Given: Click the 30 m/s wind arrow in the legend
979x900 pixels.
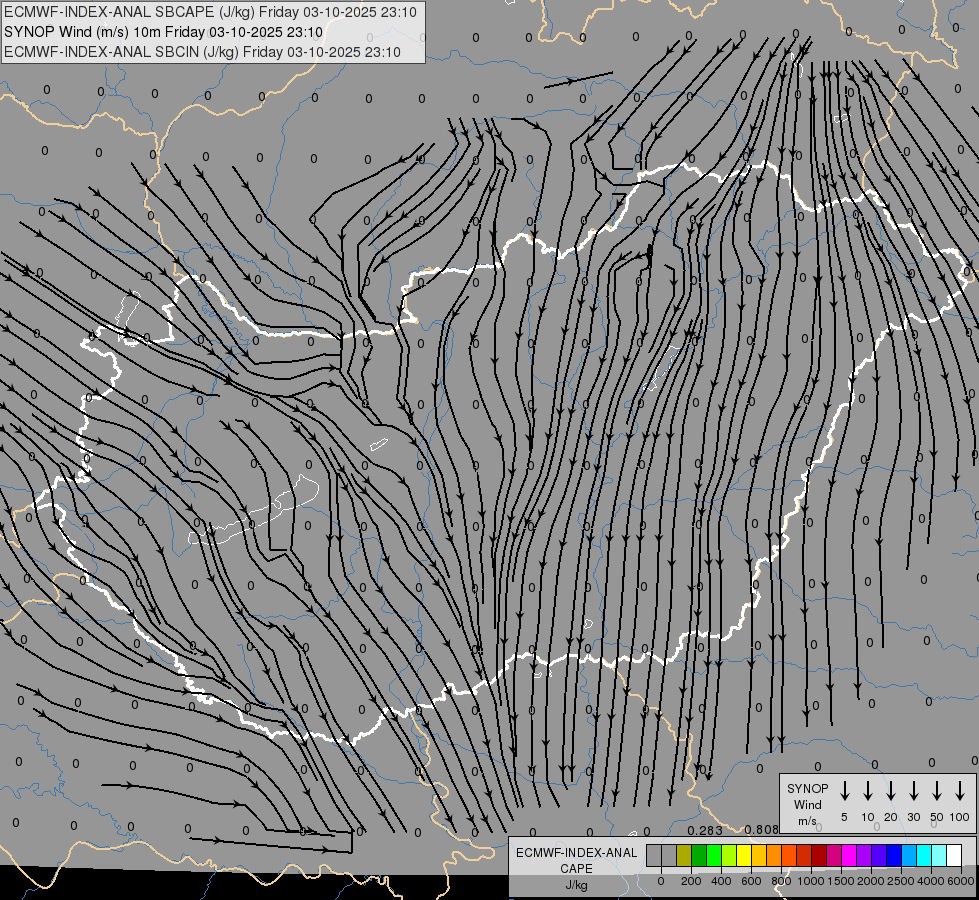Looking at the screenshot, I should tap(914, 790).
